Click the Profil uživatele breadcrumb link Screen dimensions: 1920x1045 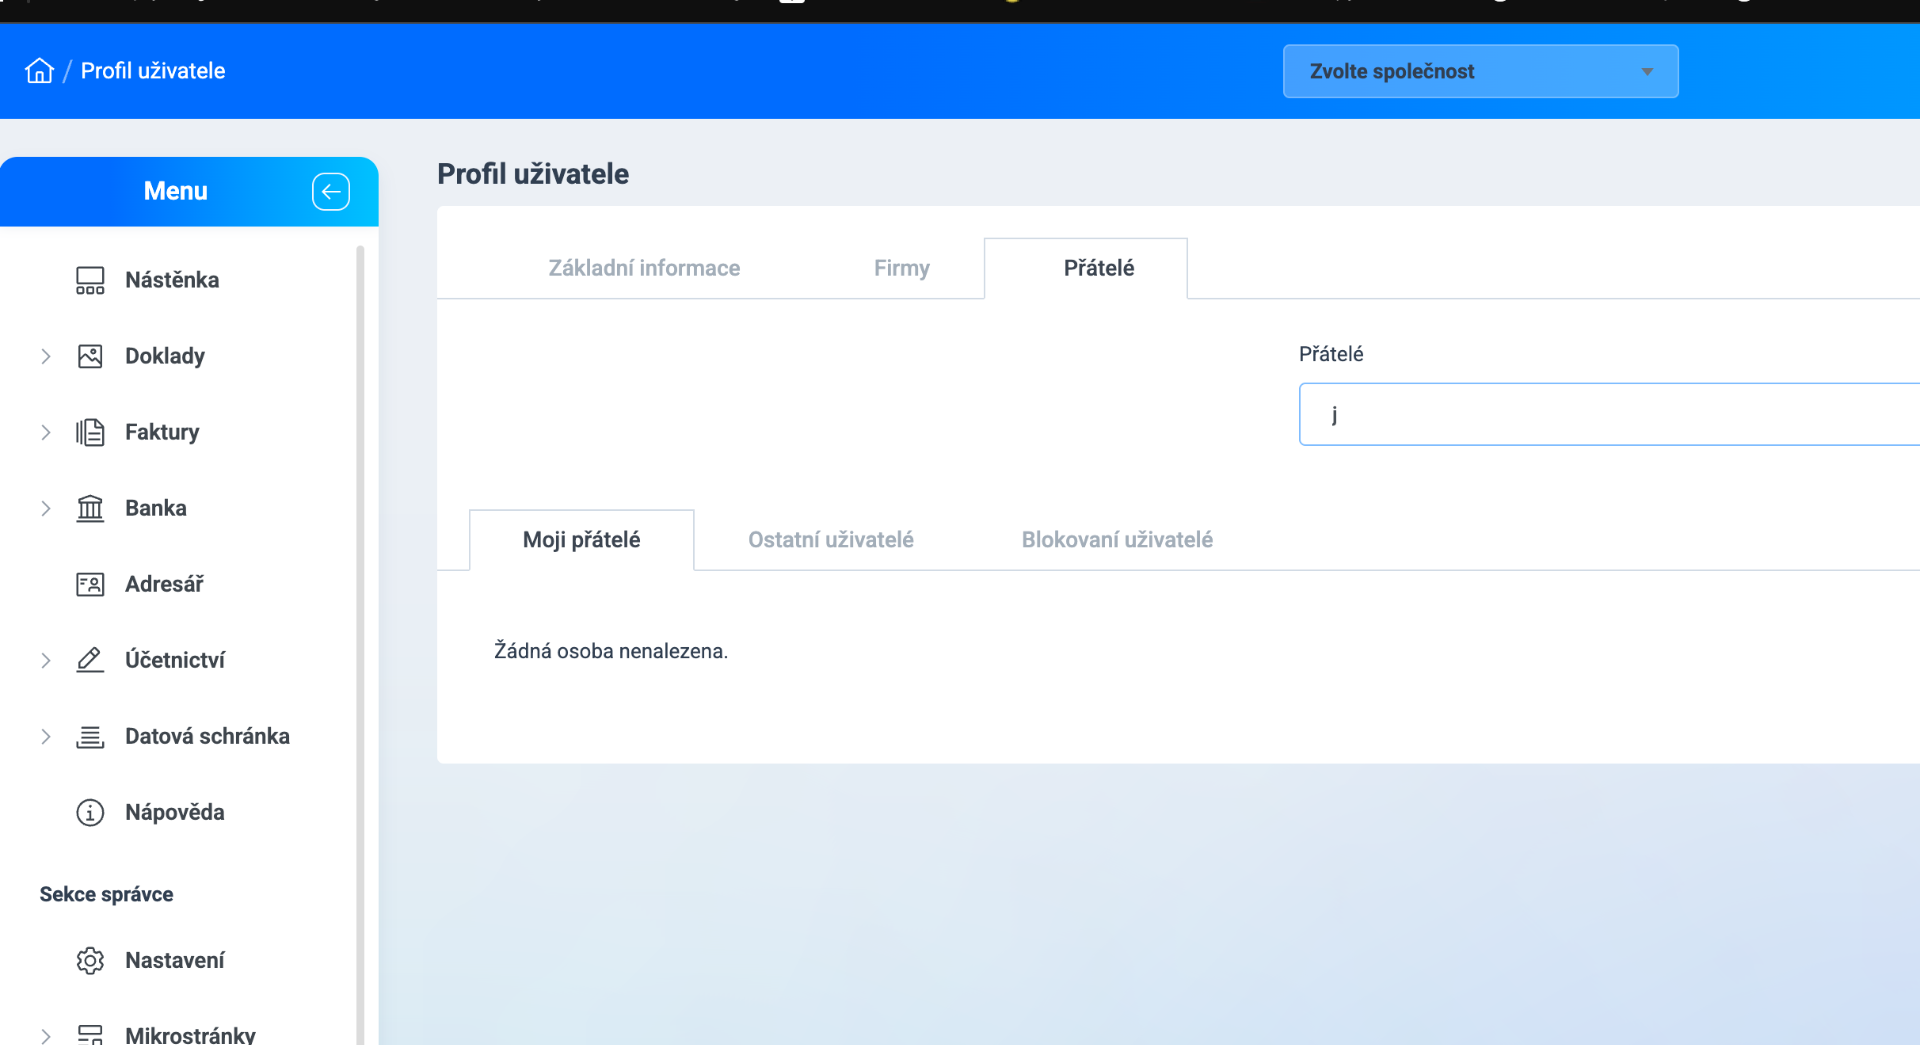click(153, 71)
